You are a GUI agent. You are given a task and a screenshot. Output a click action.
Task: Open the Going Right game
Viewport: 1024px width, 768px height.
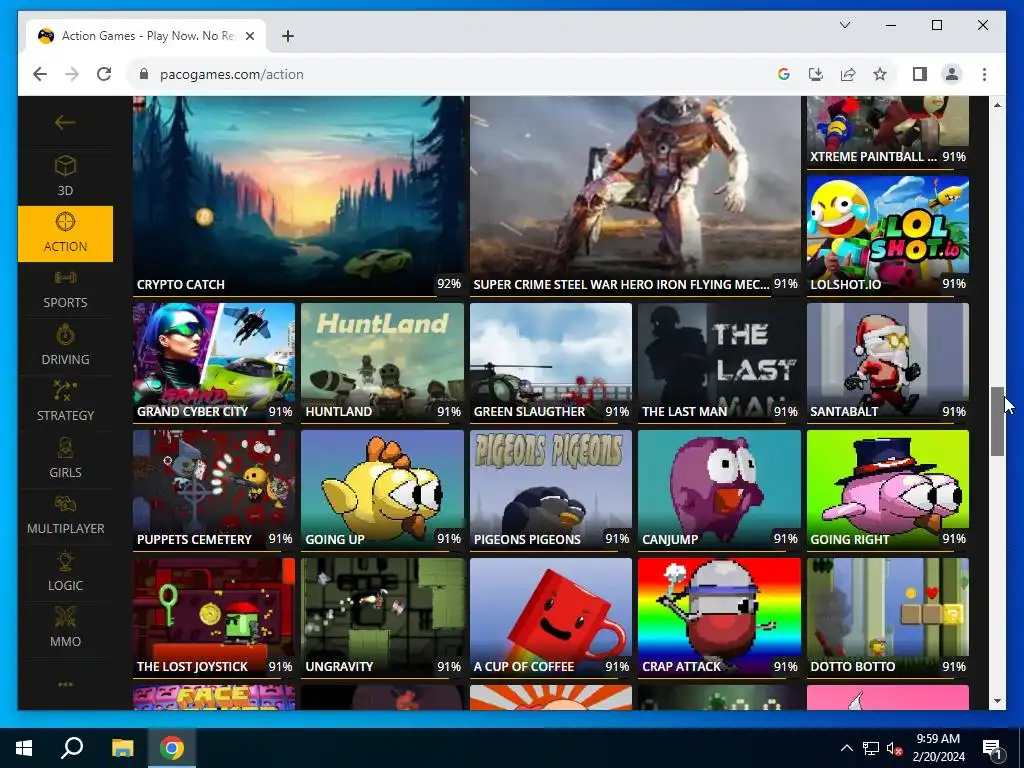tap(888, 490)
